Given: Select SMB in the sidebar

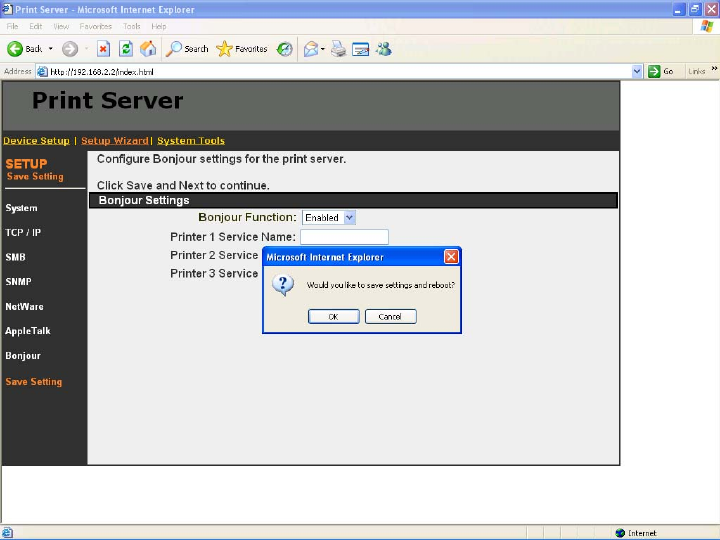Looking at the screenshot, I should [x=15, y=257].
